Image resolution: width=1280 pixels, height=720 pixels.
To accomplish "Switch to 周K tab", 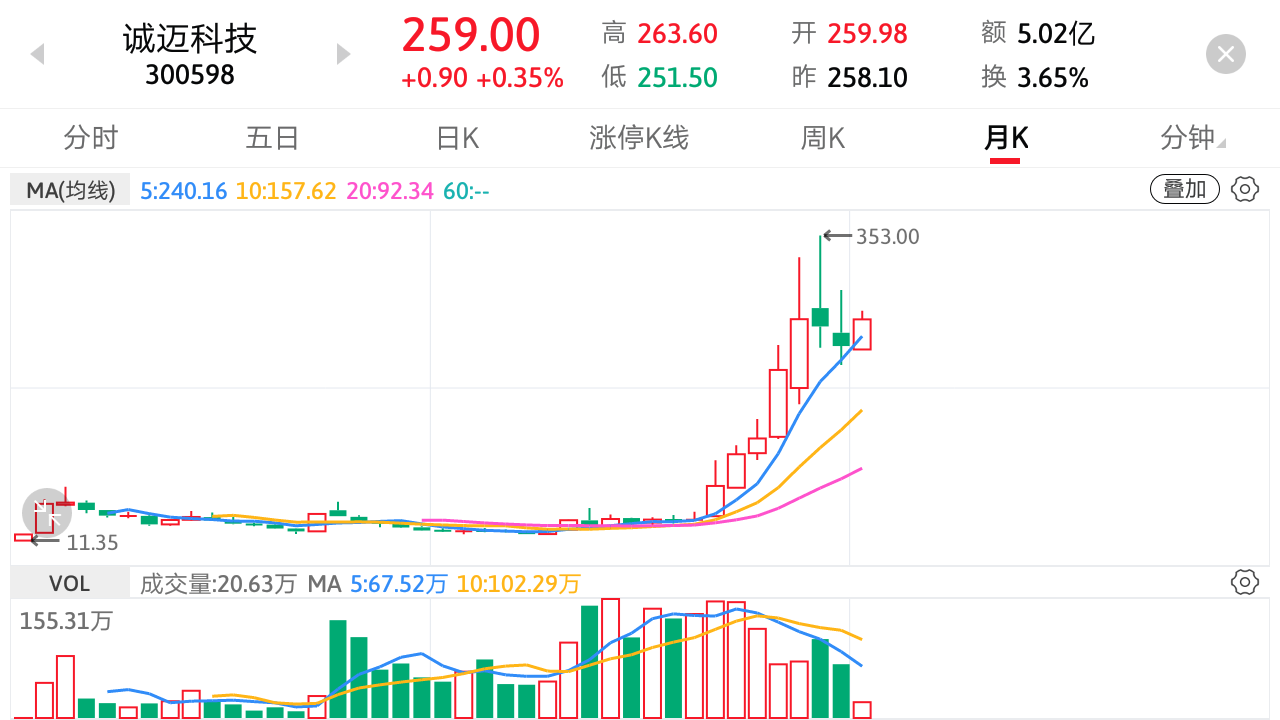I will pyautogui.click(x=822, y=138).
